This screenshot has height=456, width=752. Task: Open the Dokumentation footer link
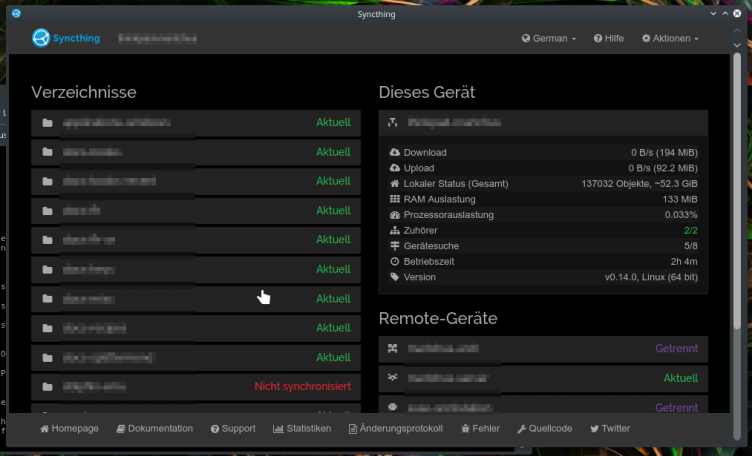click(154, 428)
